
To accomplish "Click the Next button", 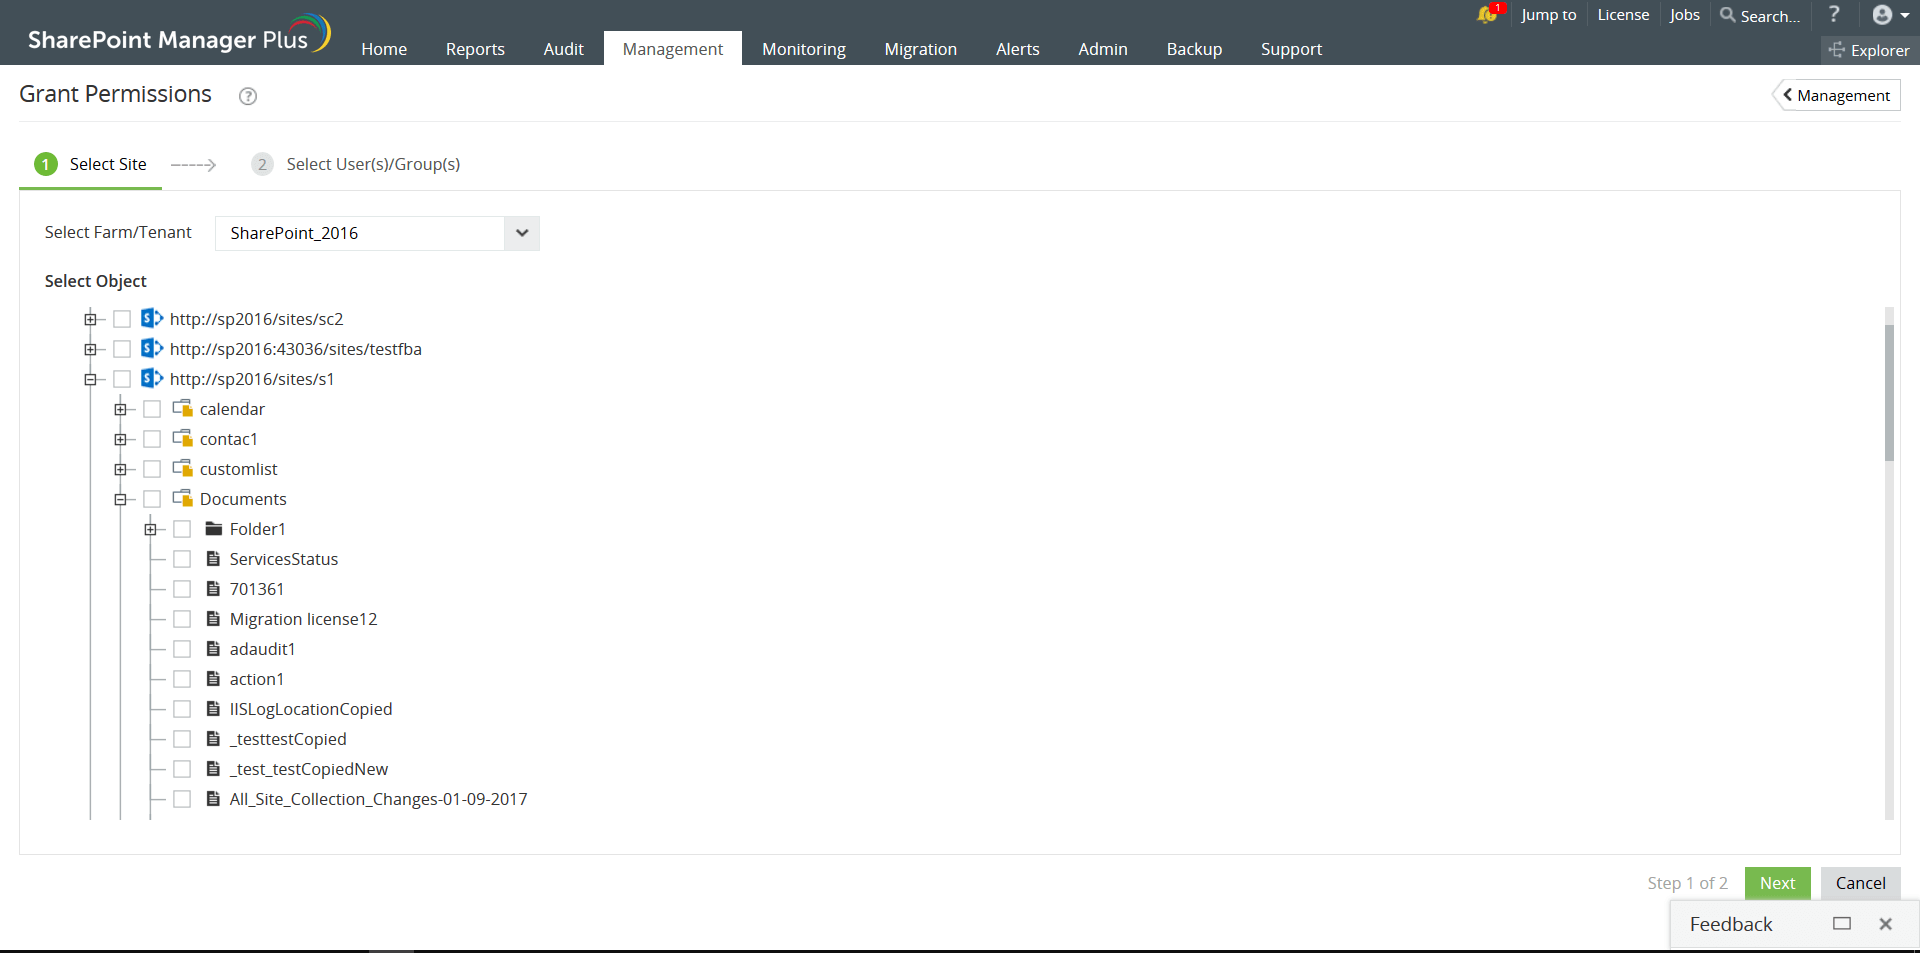I will tap(1777, 883).
